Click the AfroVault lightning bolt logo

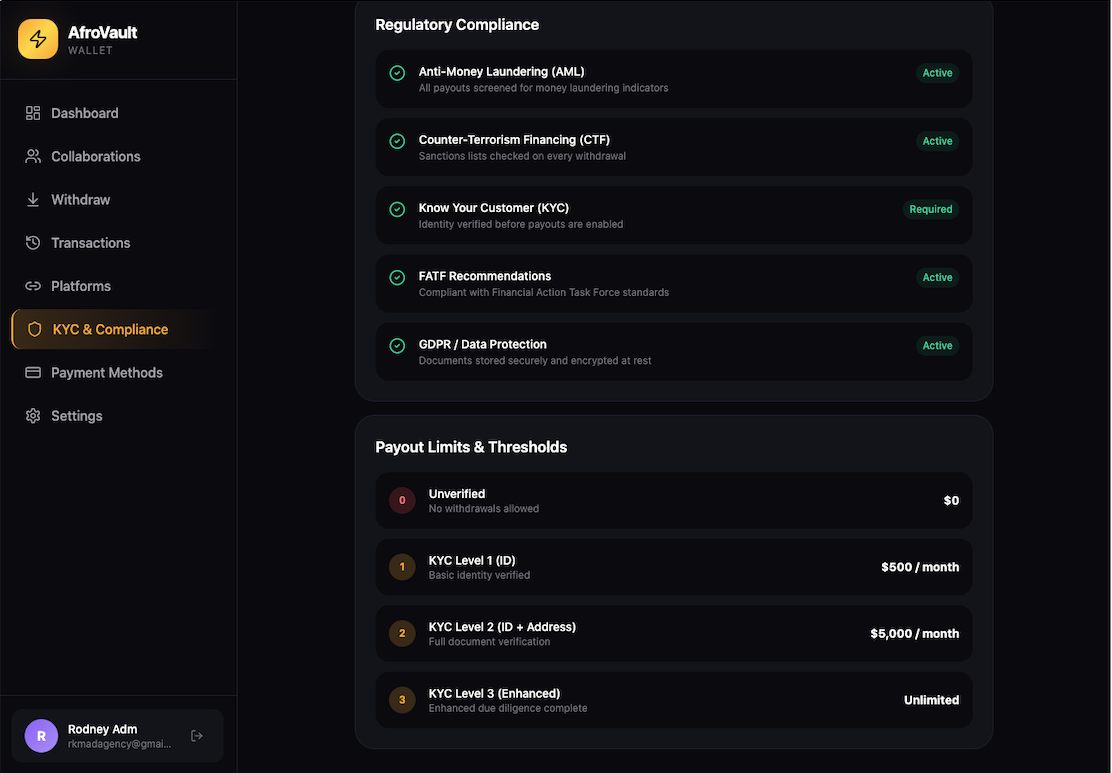click(38, 39)
